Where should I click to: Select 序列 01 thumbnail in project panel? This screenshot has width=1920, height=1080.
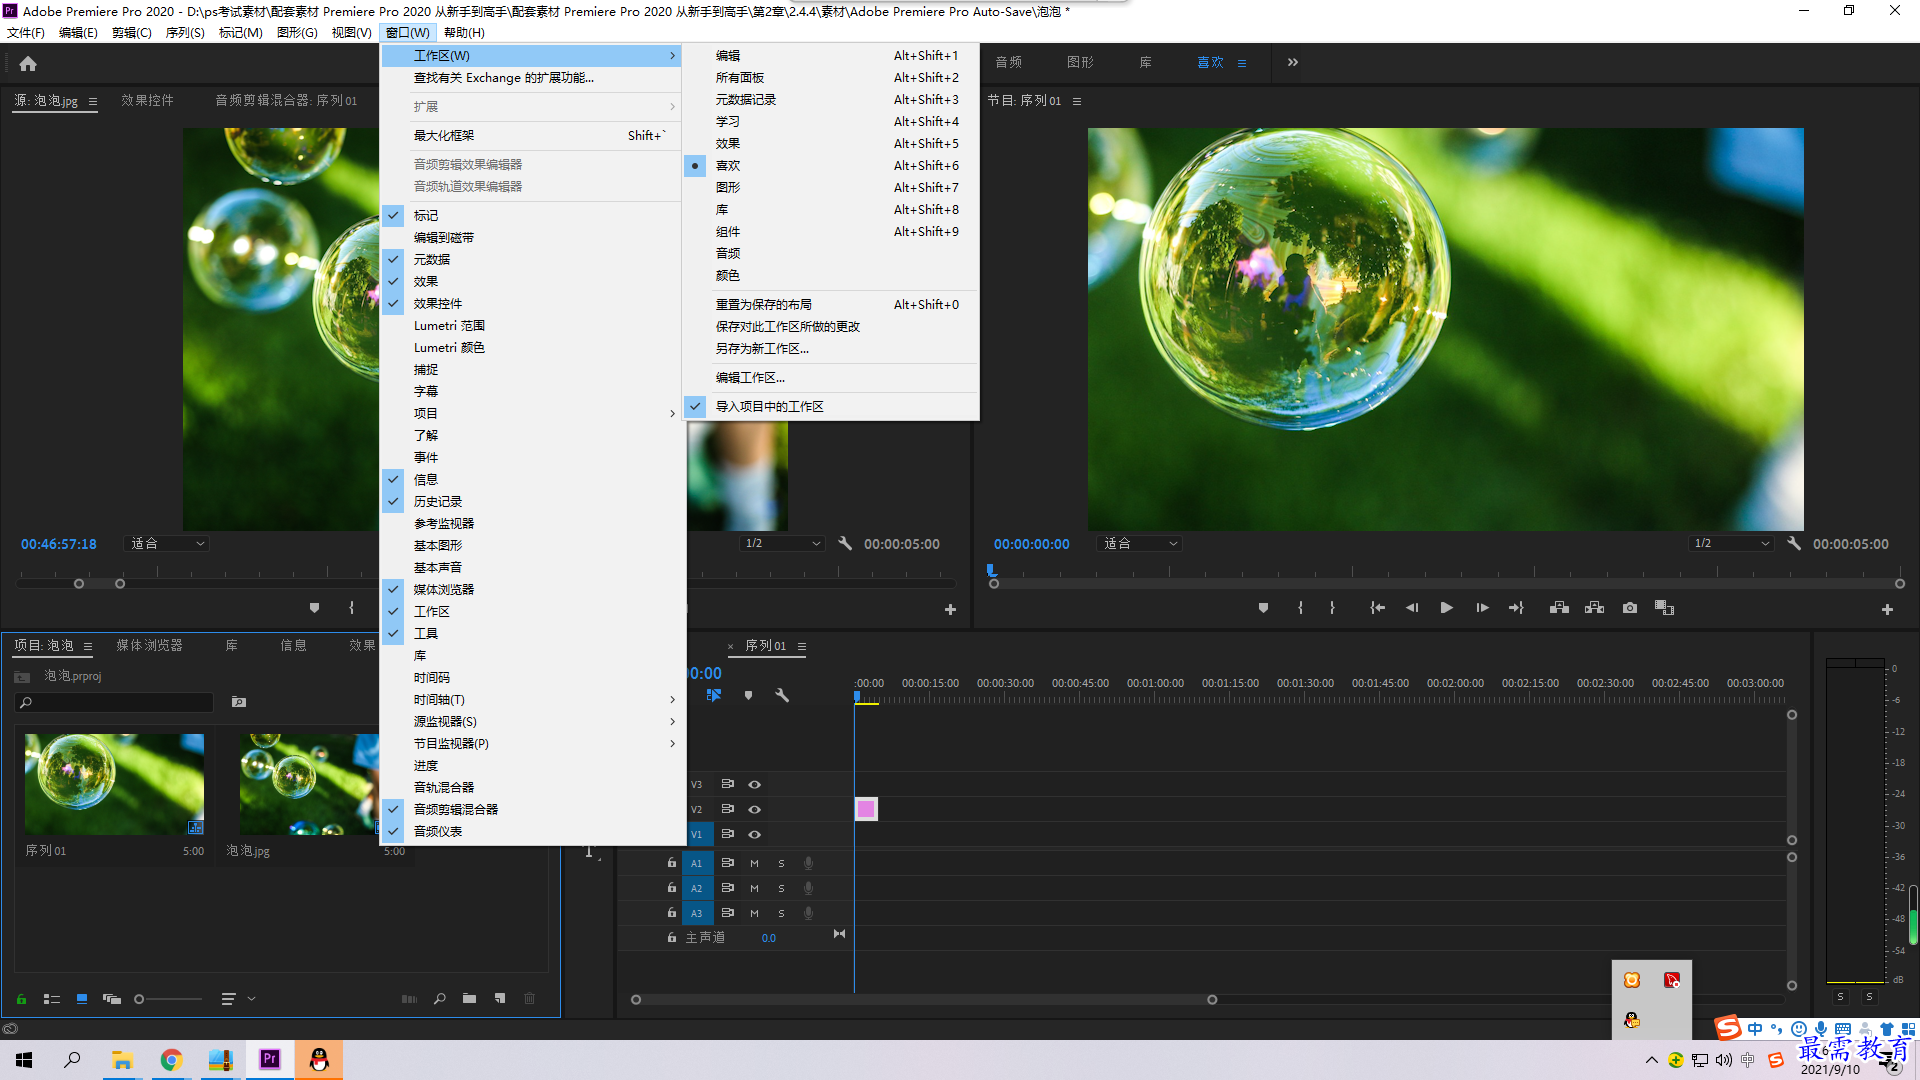pyautogui.click(x=114, y=784)
